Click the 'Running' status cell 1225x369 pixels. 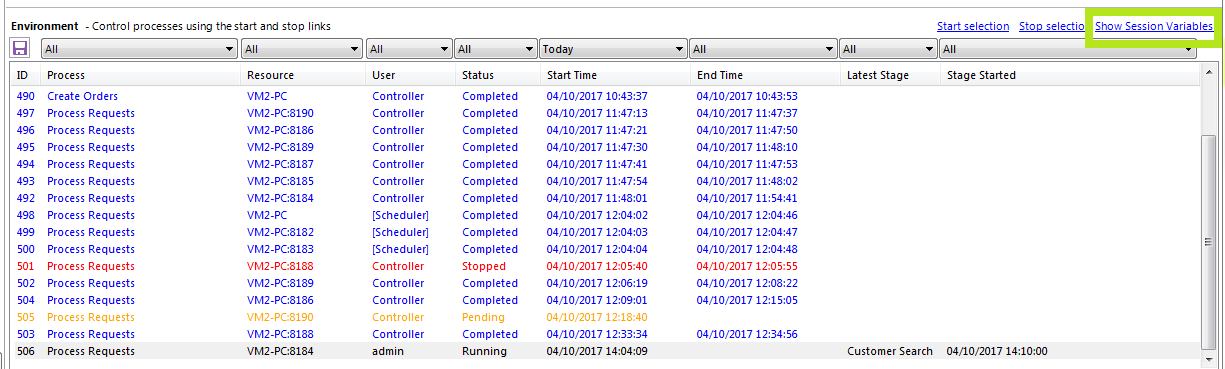click(x=484, y=351)
